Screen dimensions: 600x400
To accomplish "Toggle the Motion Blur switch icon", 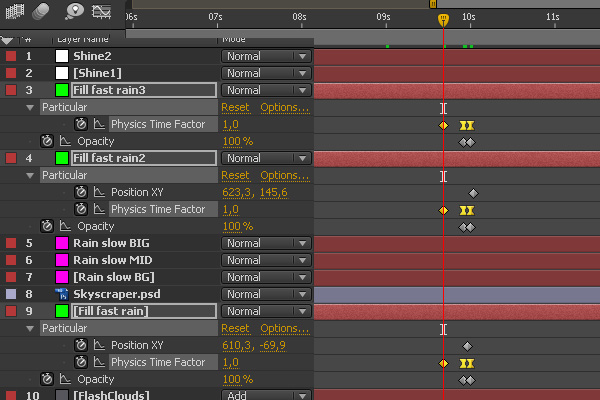I will [41, 11].
